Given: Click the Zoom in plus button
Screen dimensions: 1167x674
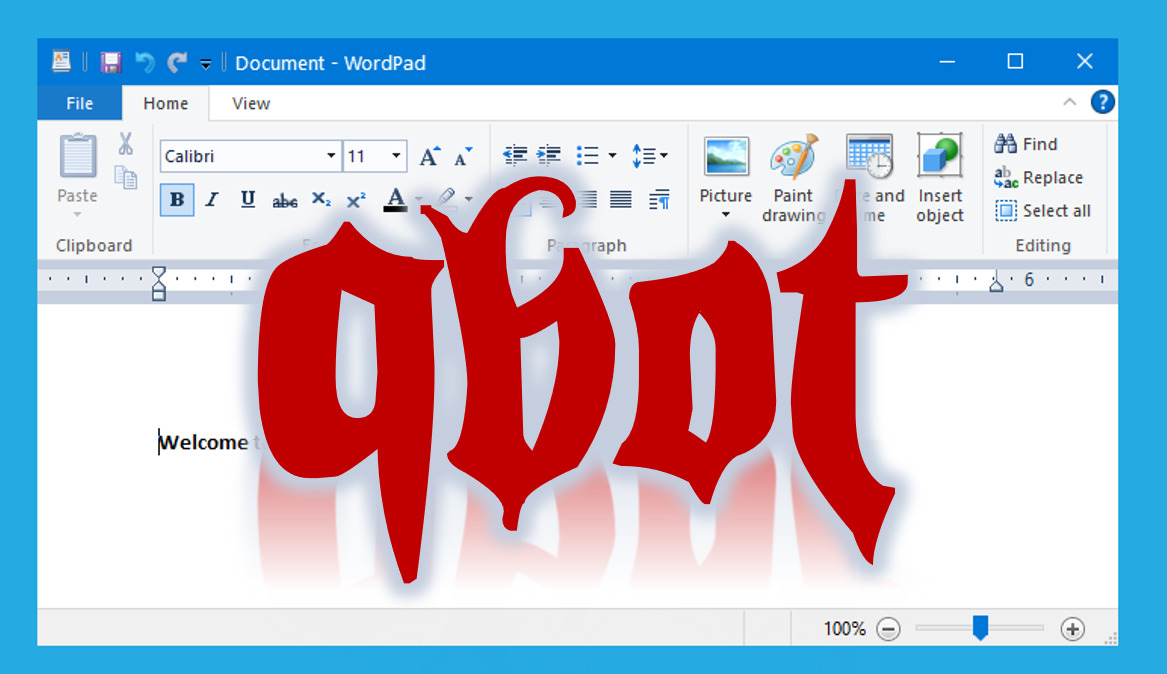Looking at the screenshot, I should coord(1073,629).
